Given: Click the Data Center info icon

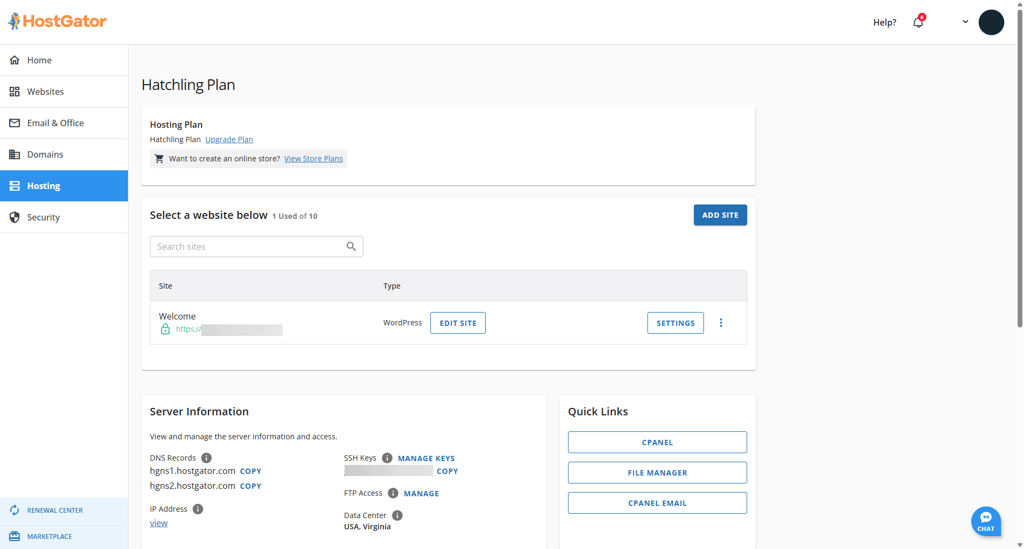Looking at the screenshot, I should [397, 516].
